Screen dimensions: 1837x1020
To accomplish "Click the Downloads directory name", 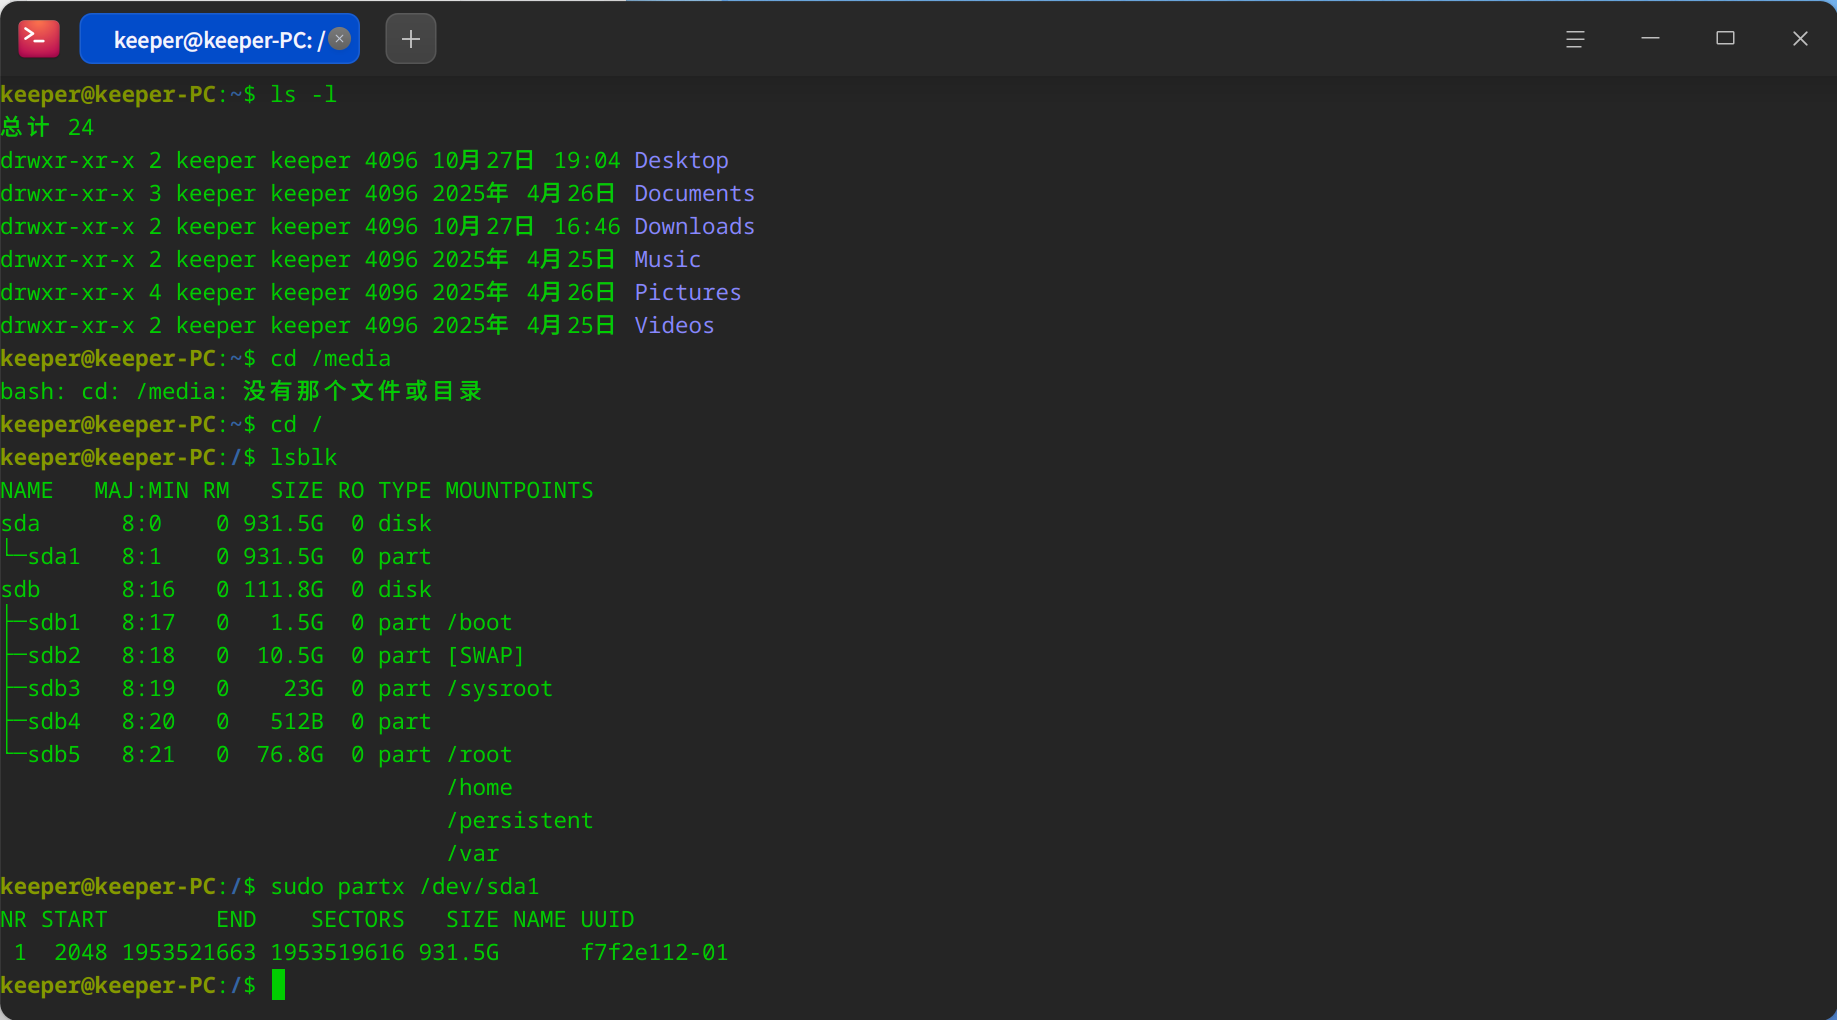I will [694, 226].
